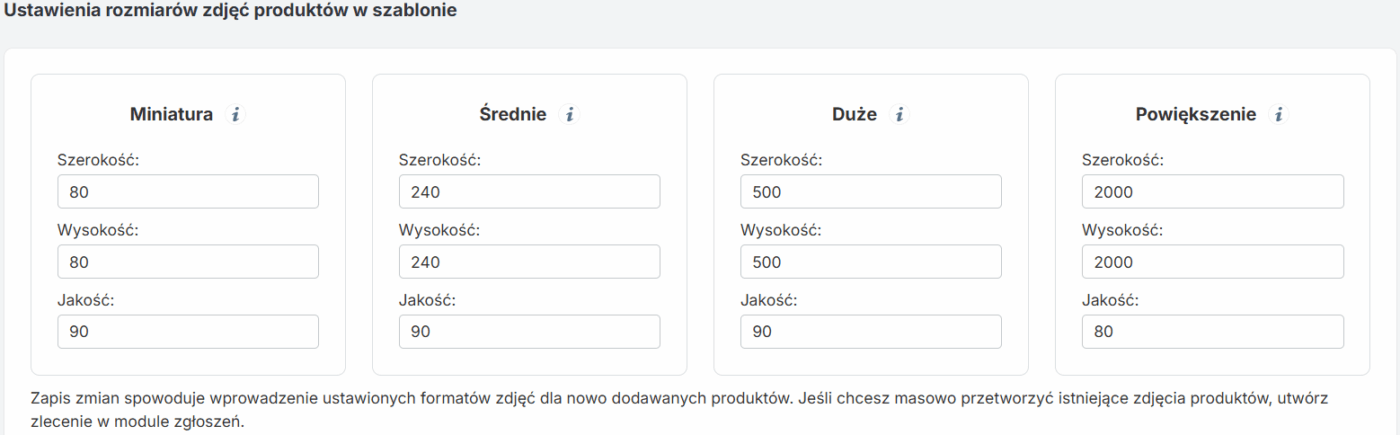Focus the Średnie Wysokość input
This screenshot has width=1400, height=435.
pos(529,262)
